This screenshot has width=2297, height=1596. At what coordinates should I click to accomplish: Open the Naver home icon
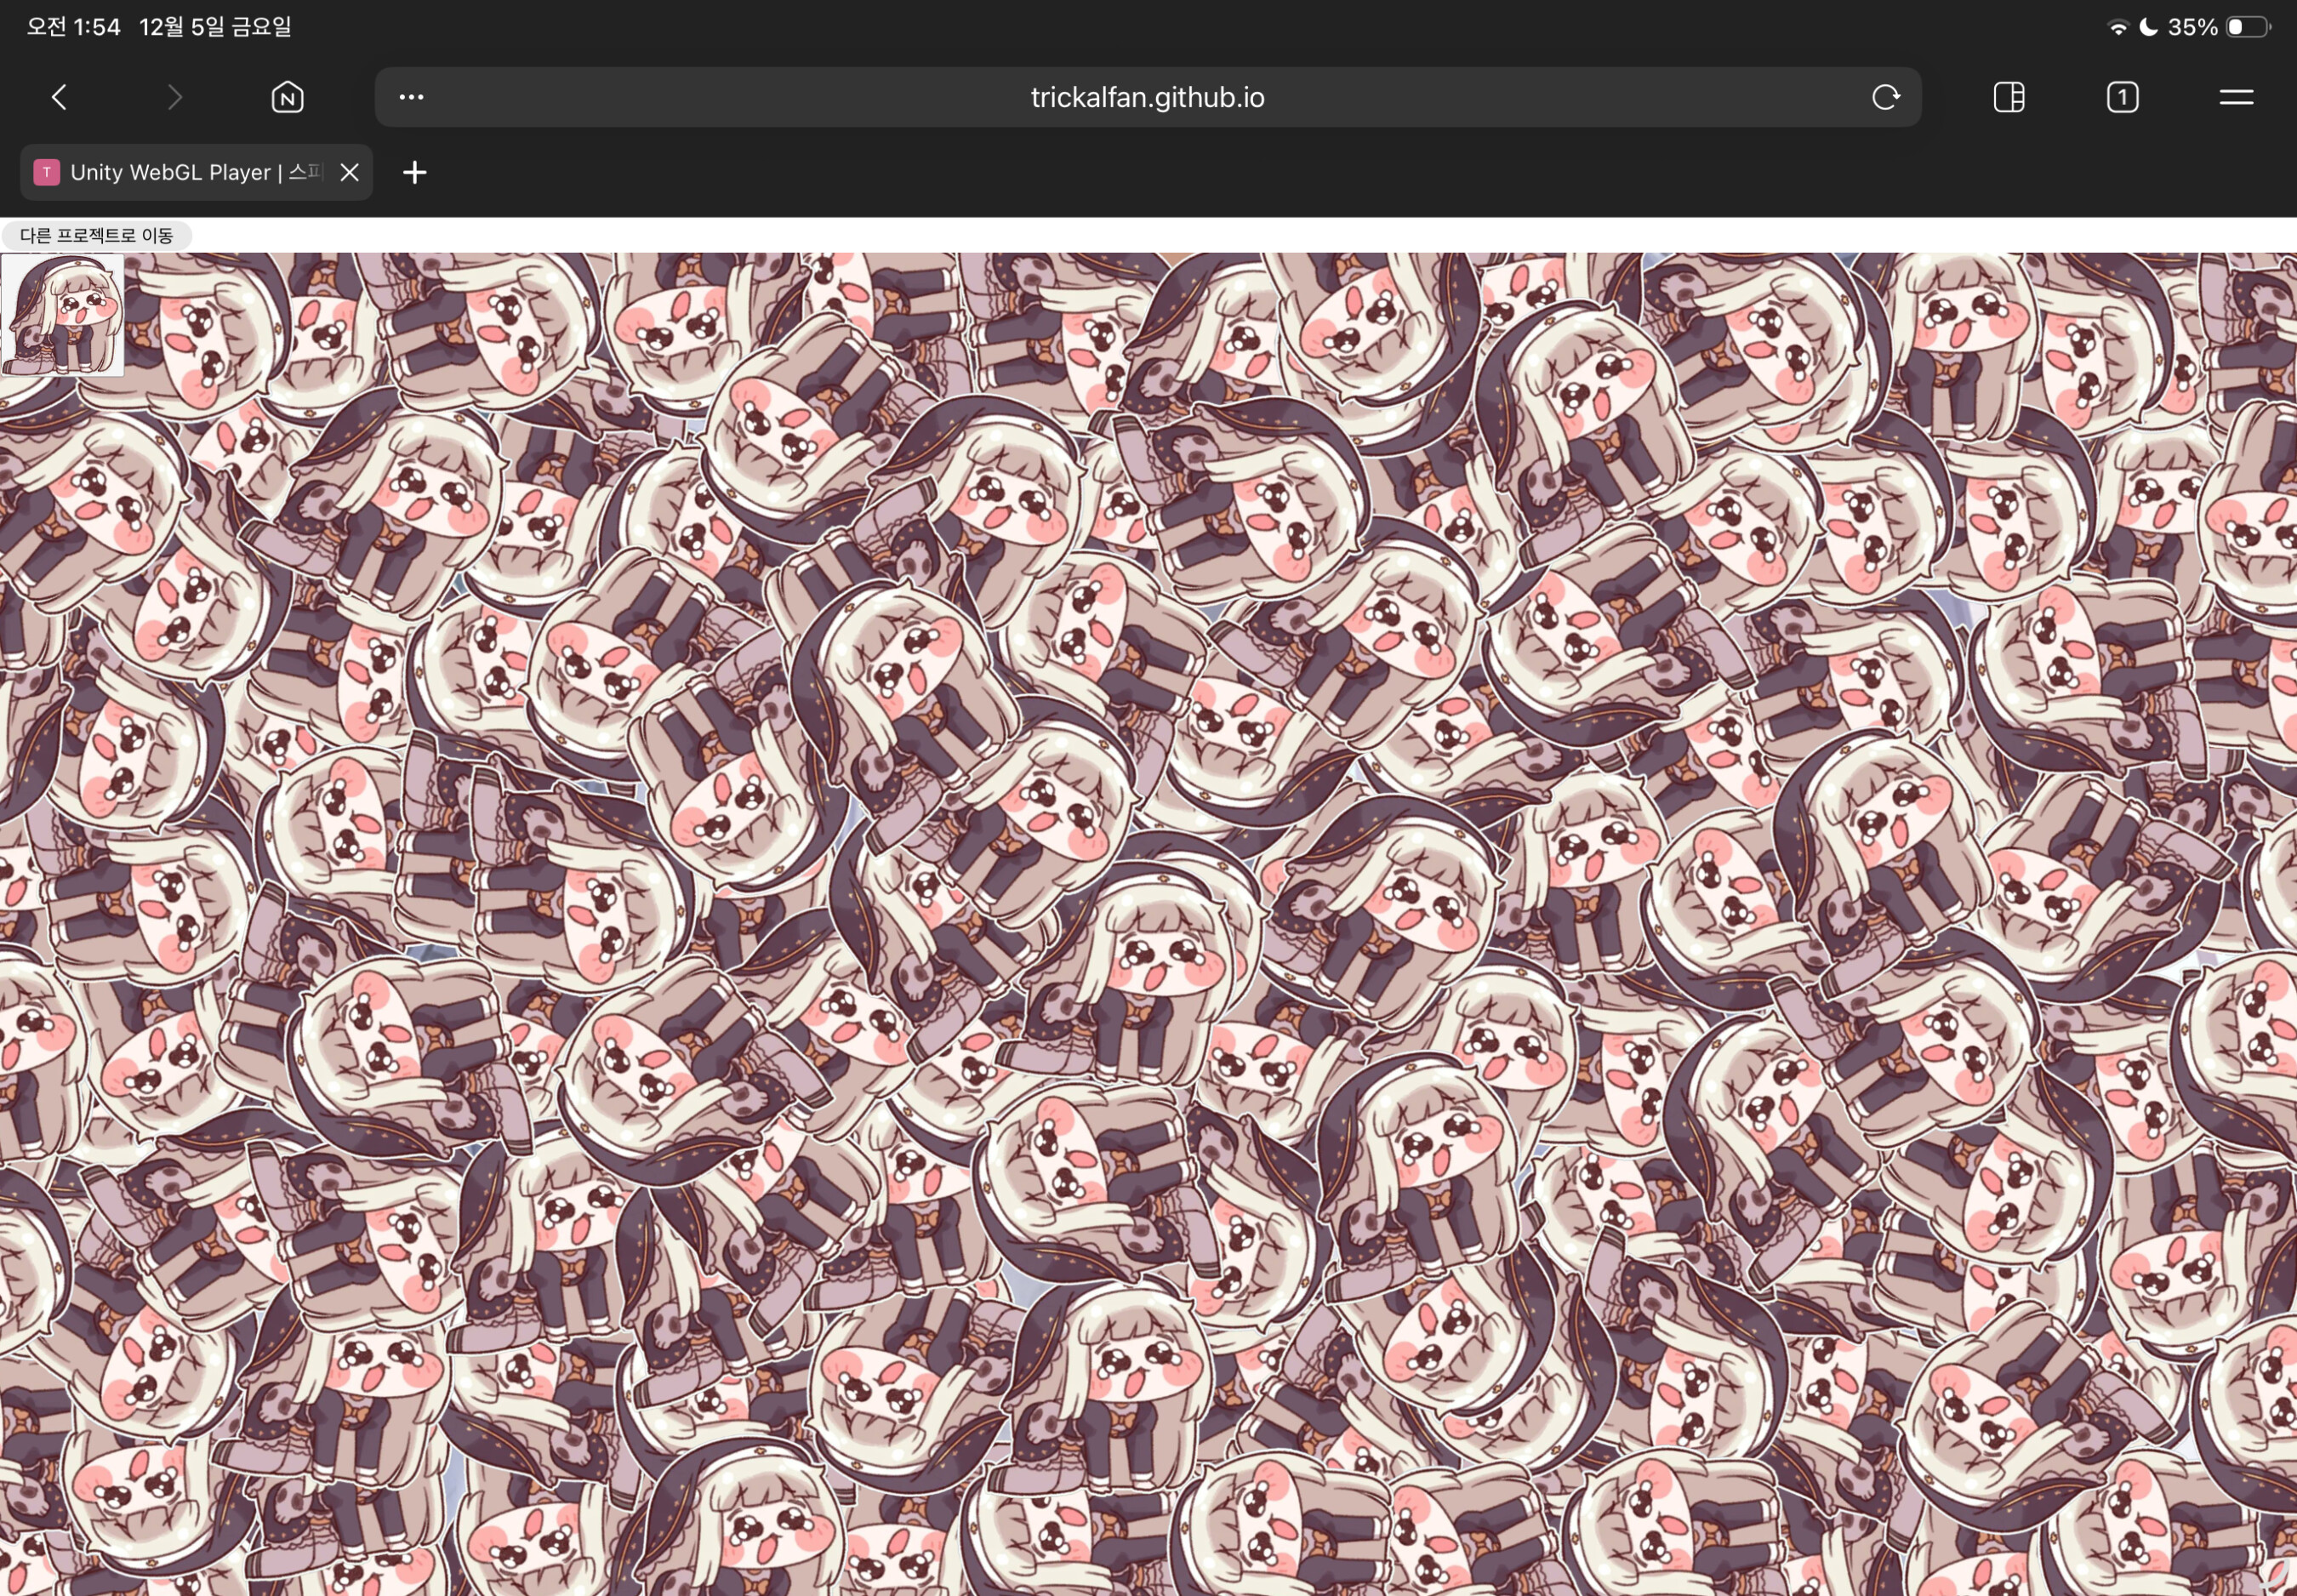287,97
